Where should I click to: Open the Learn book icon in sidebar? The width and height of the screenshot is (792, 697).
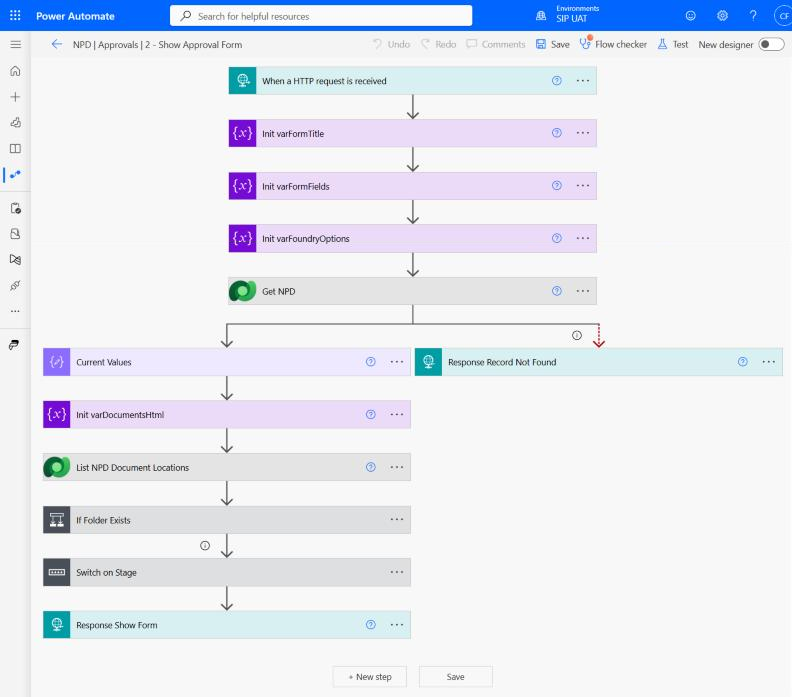16,148
